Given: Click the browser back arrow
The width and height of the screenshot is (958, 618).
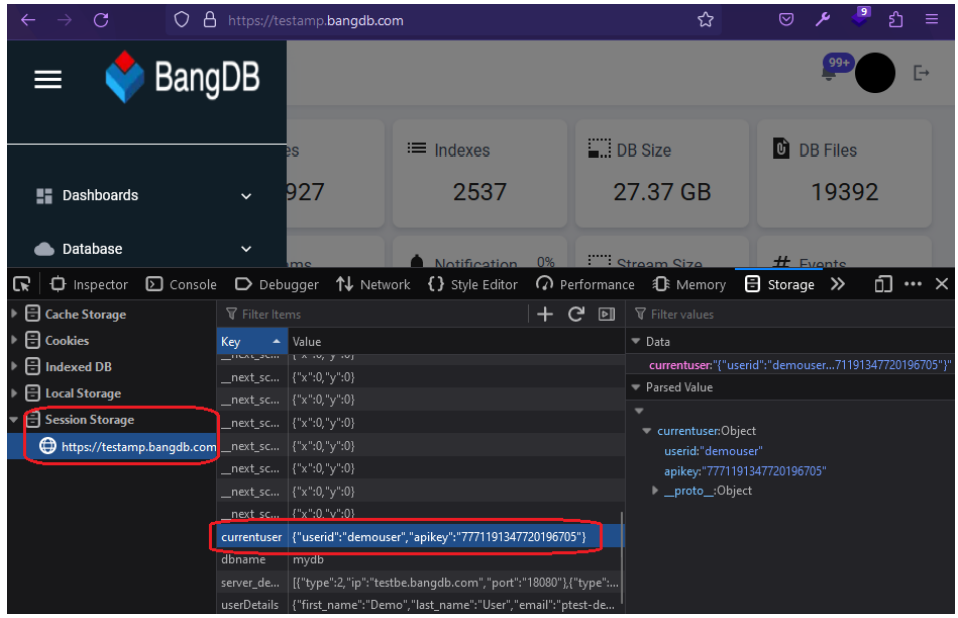Looking at the screenshot, I should click(x=28, y=20).
